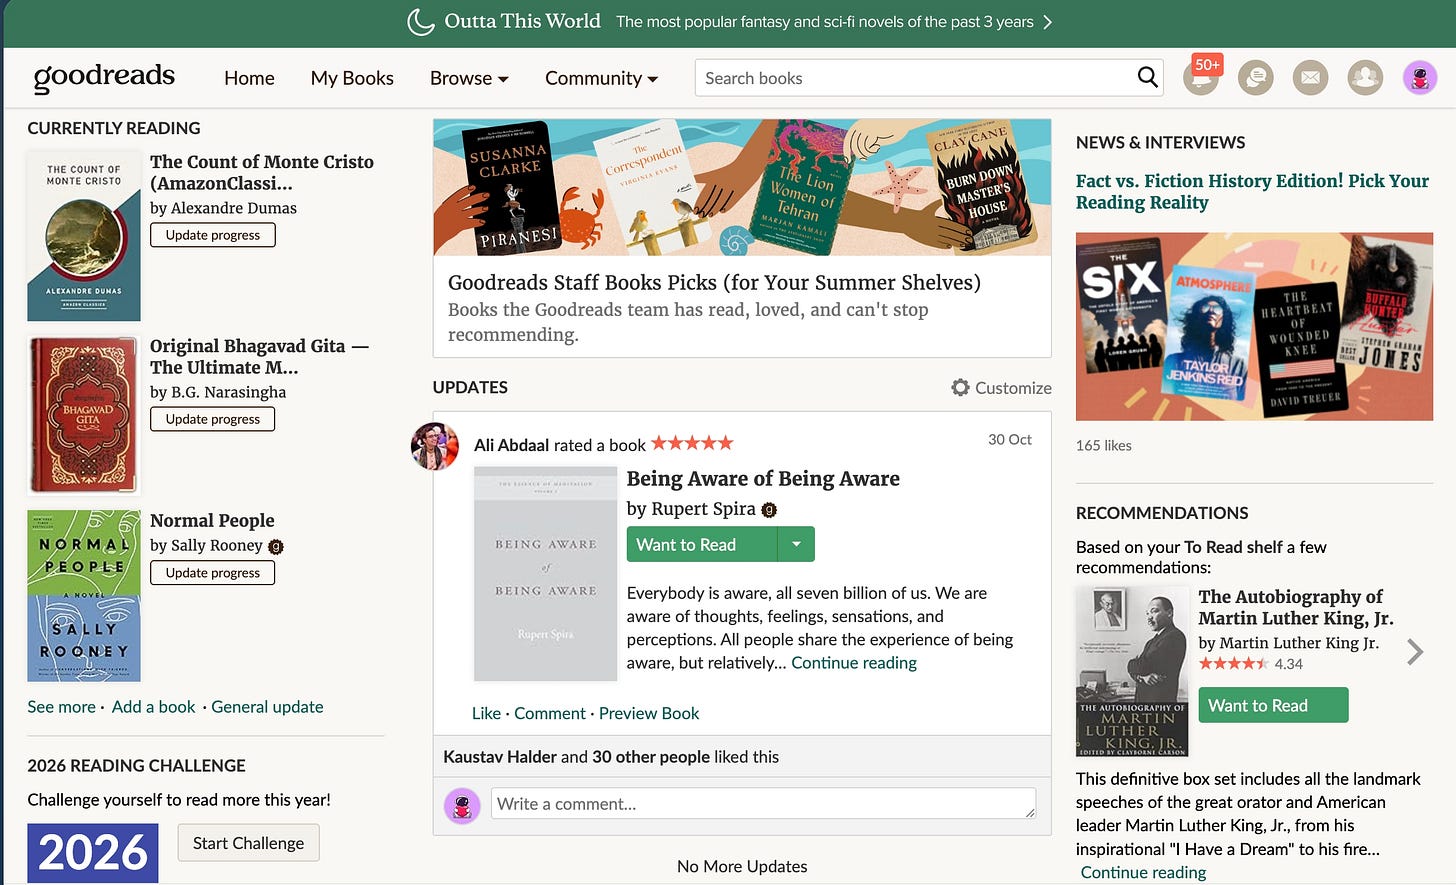The height and width of the screenshot is (885, 1456).
Task: Click Kaustav Halder's name
Action: tap(500, 757)
